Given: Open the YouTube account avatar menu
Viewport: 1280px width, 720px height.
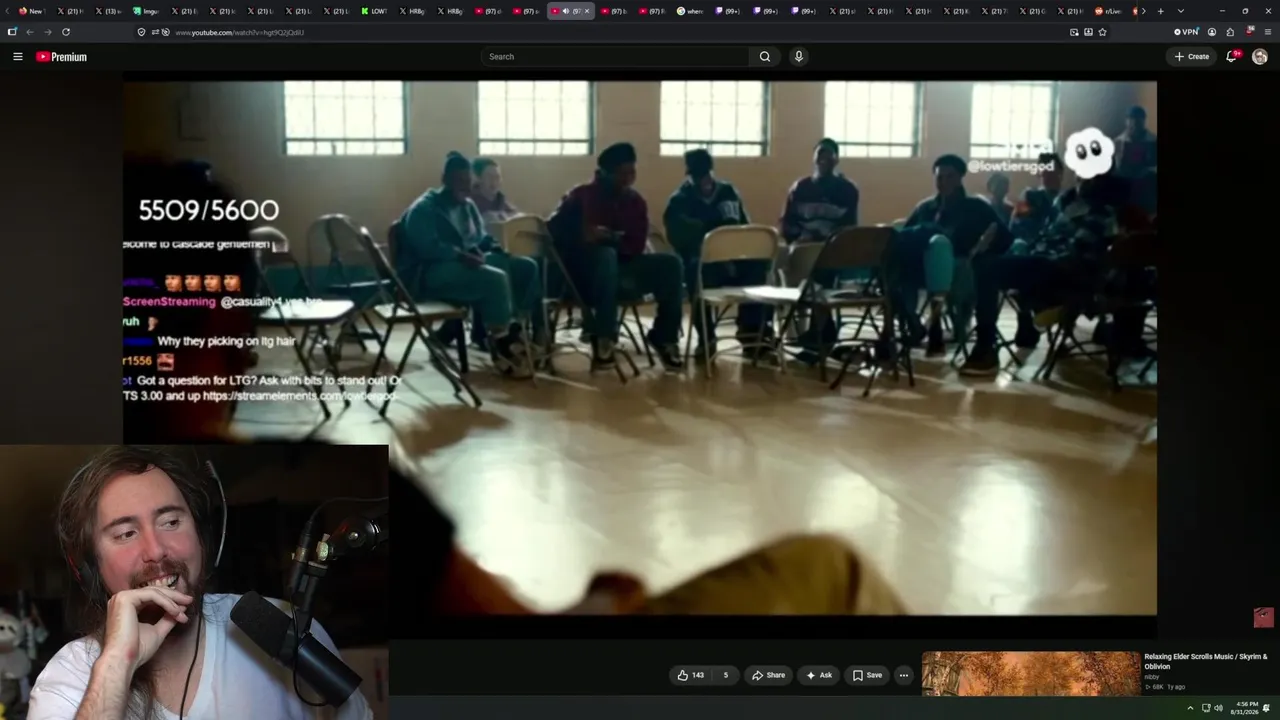Looking at the screenshot, I should [1260, 57].
